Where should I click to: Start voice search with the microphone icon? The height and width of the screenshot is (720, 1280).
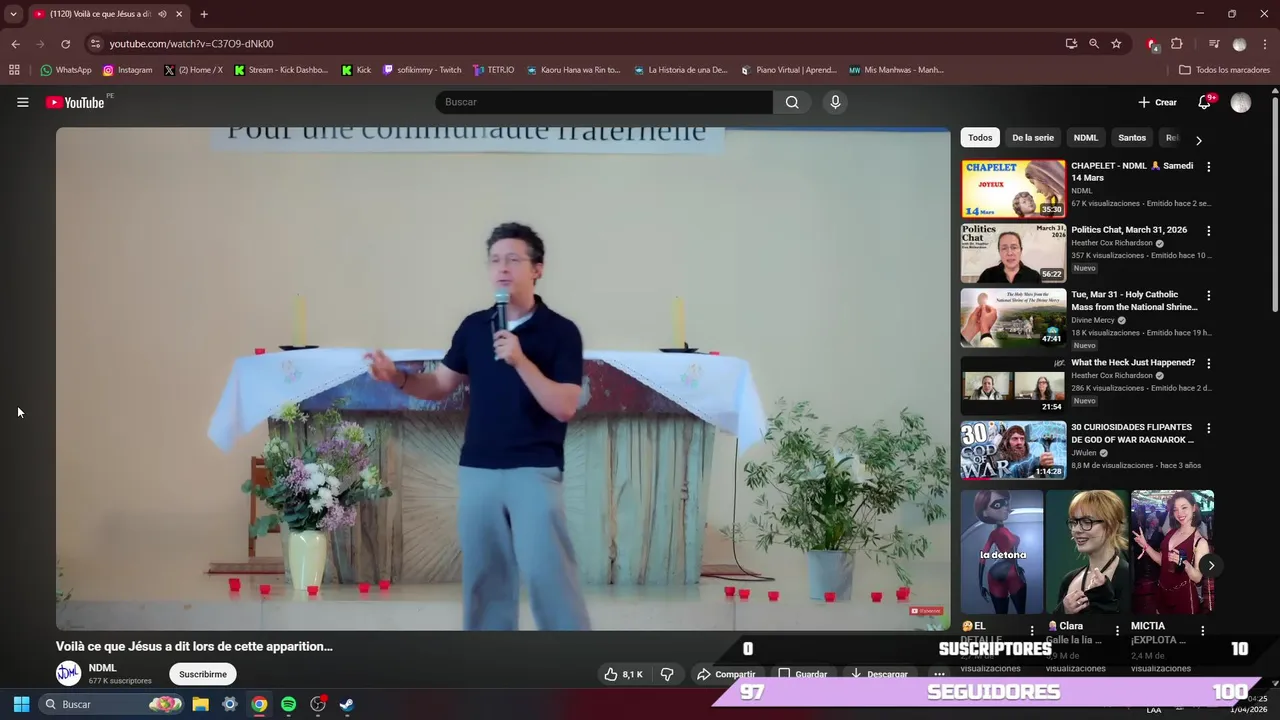tap(835, 102)
